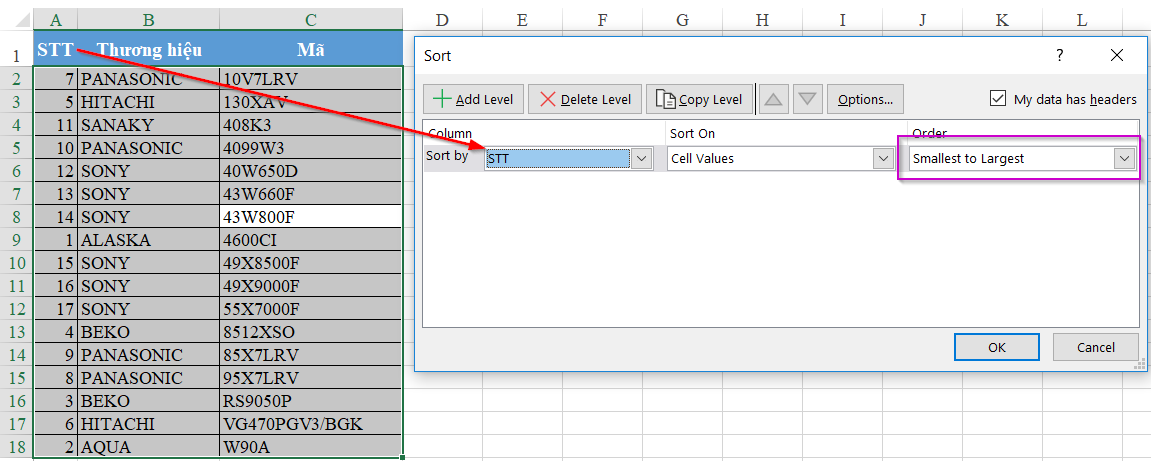Screen dimensions: 1151x461
Task: Click the Thương hiệu header cell
Action: pyautogui.click(x=148, y=50)
